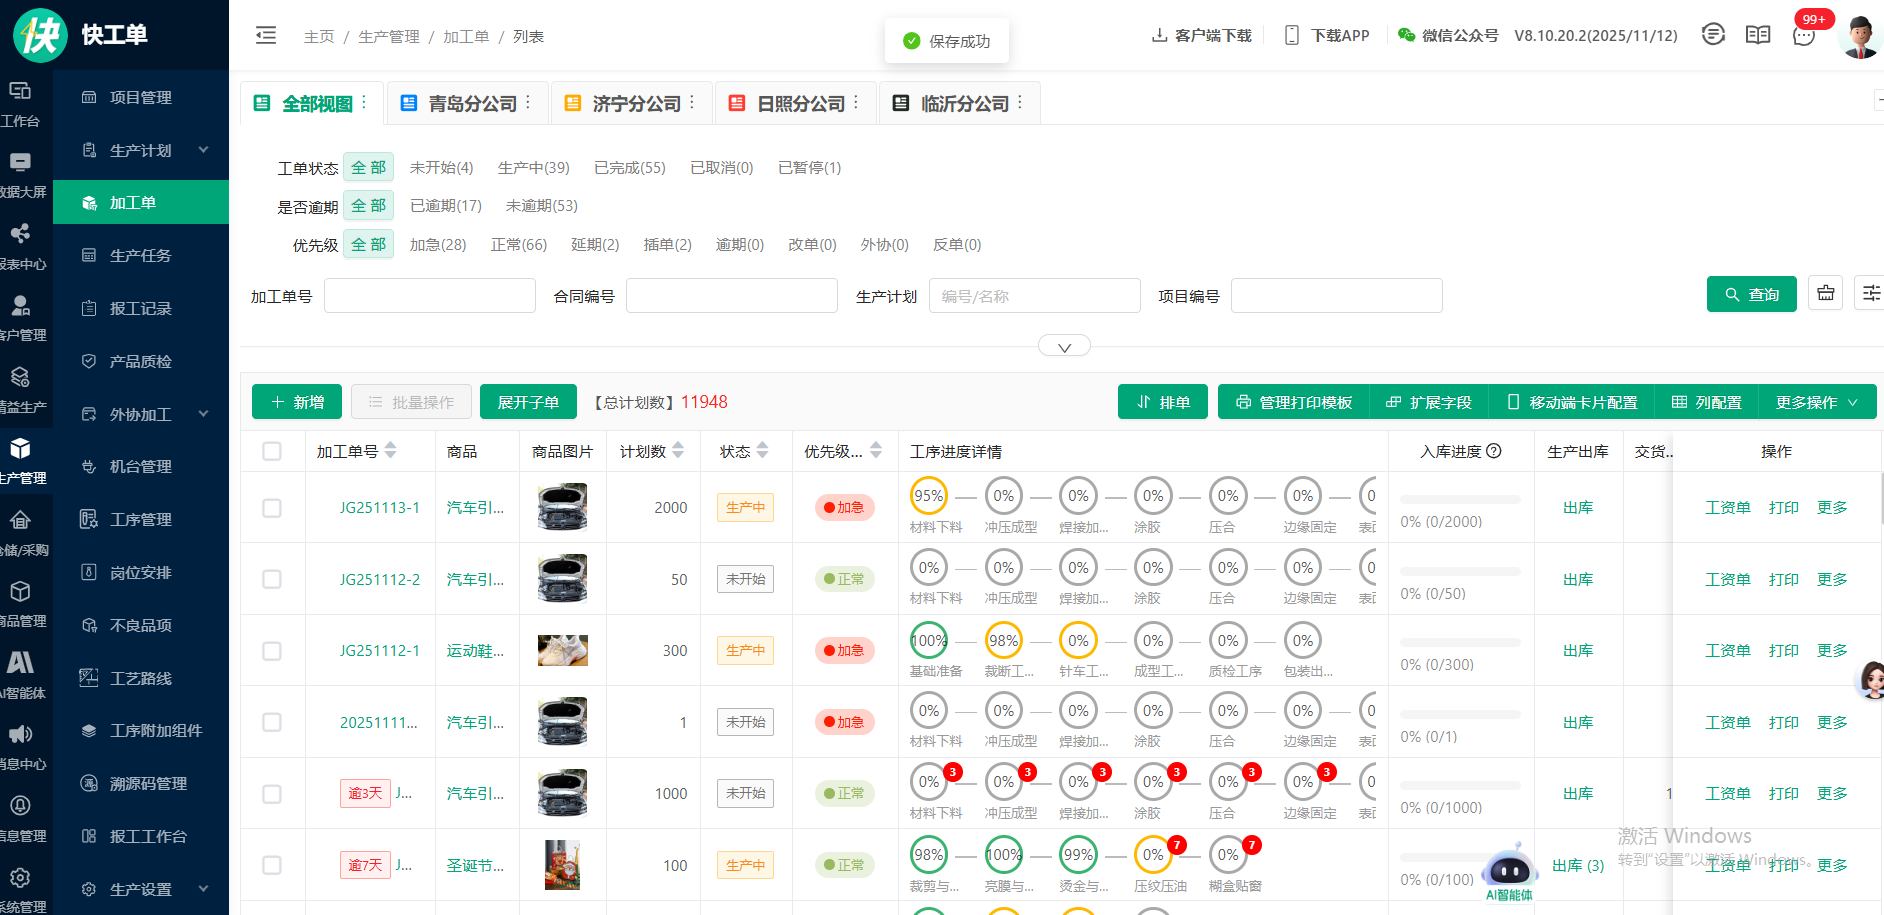Click the AI智能体 robot assistant icon
Viewport: 1884px width, 915px height.
[1509, 870]
